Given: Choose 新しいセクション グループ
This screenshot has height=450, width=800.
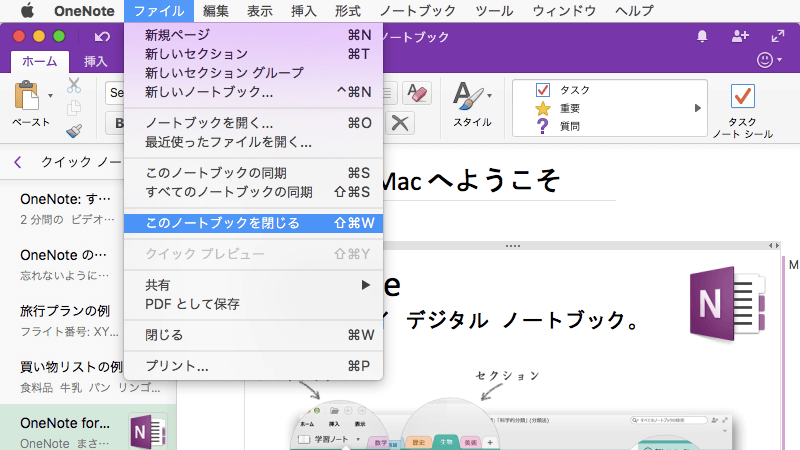Looking at the screenshot, I should [x=253, y=73].
